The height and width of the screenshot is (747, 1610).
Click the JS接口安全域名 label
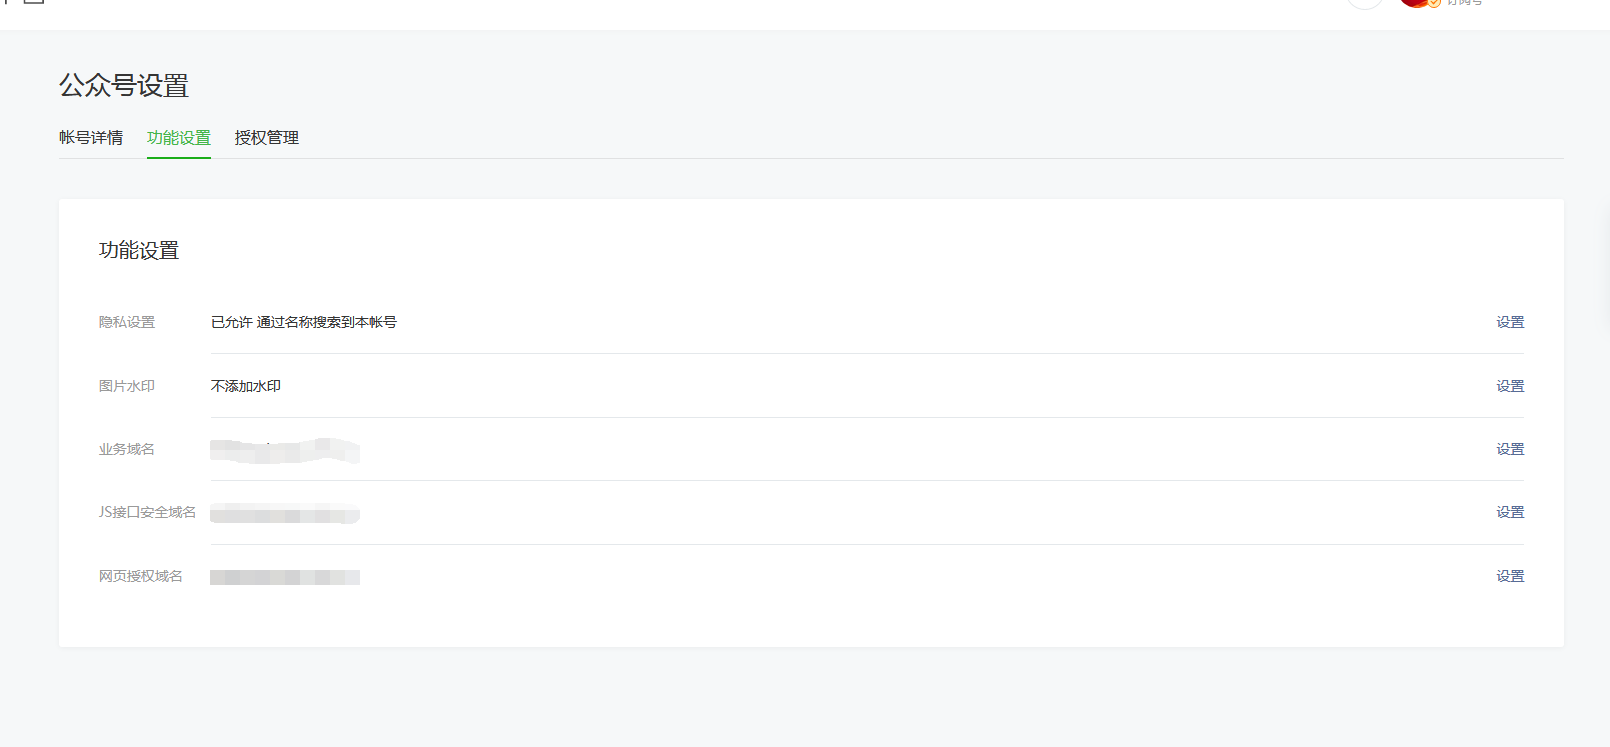(147, 512)
